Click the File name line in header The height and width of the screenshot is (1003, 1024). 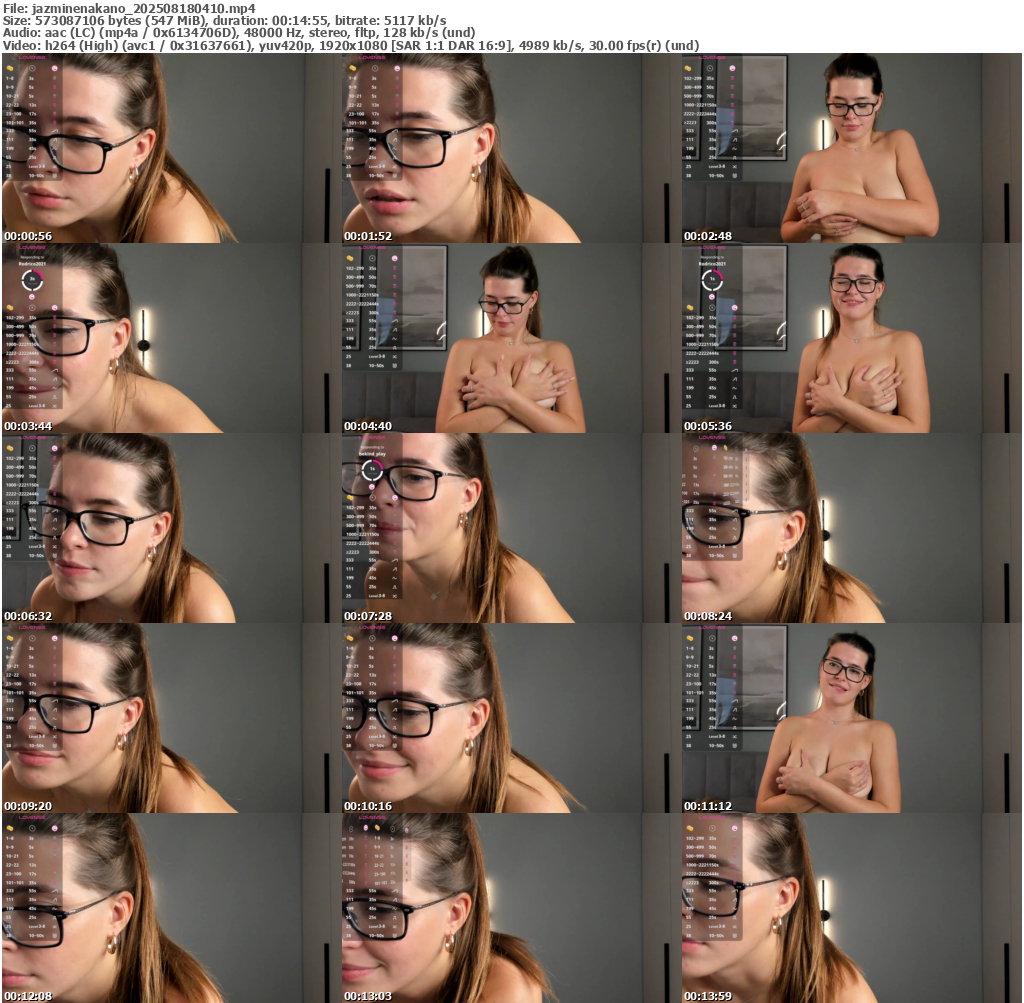129,8
